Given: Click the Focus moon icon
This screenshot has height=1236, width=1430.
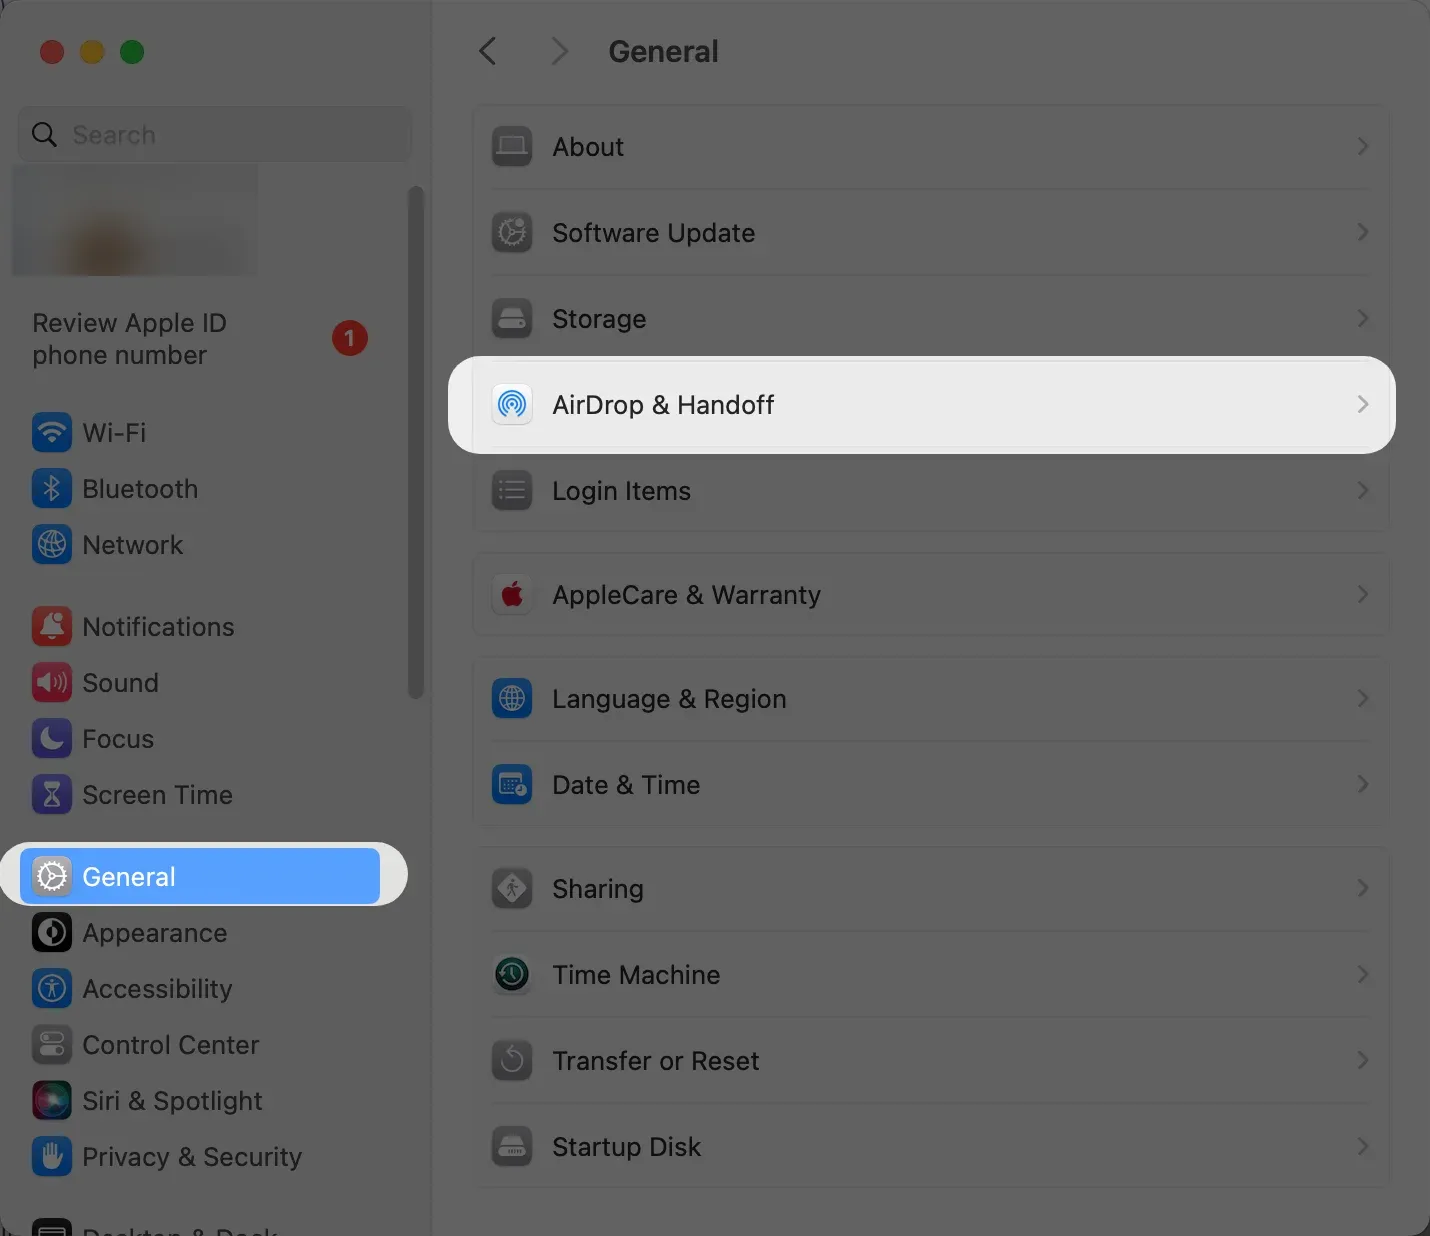Looking at the screenshot, I should point(52,739).
